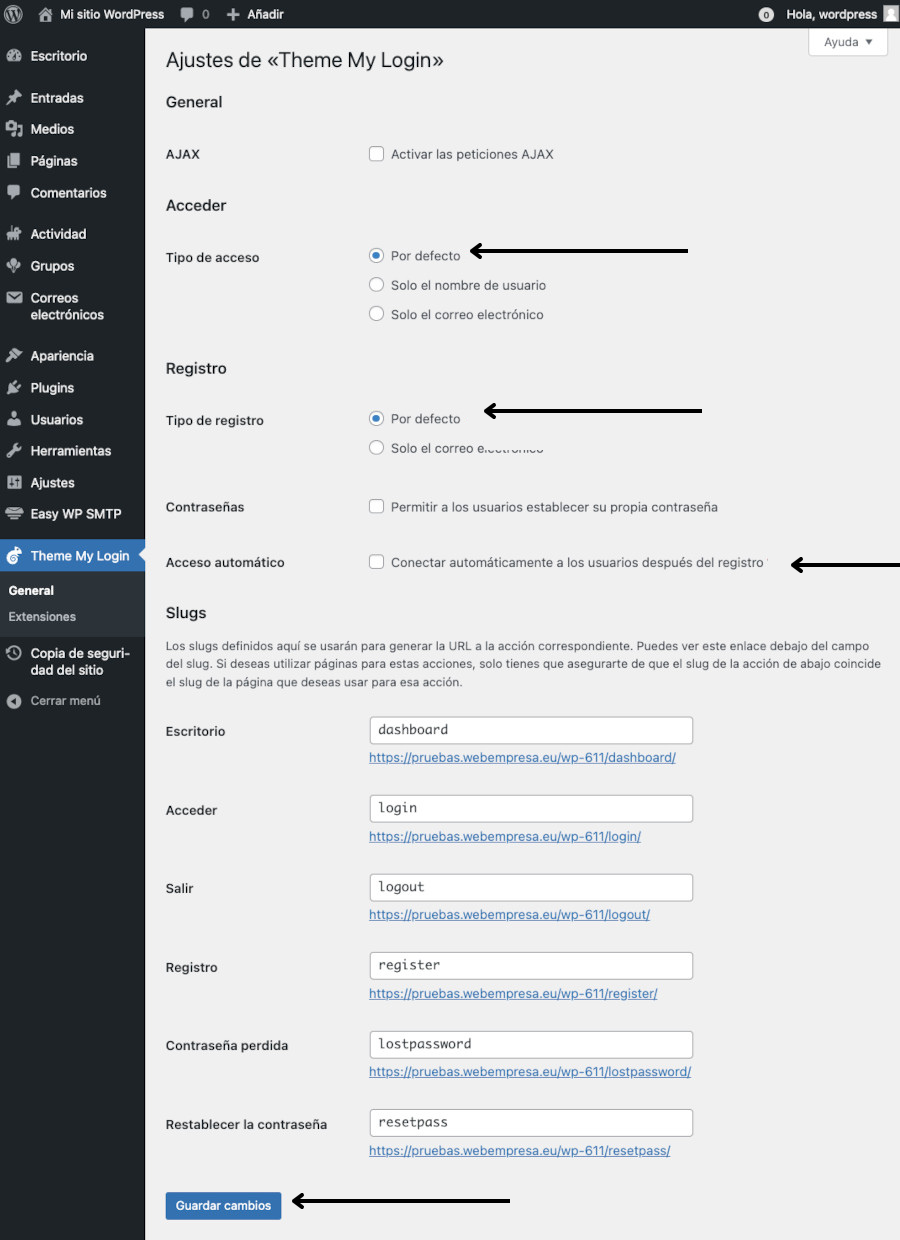Expand the Ayuda help dropdown
Image resolution: width=900 pixels, height=1240 pixels.
pos(848,42)
